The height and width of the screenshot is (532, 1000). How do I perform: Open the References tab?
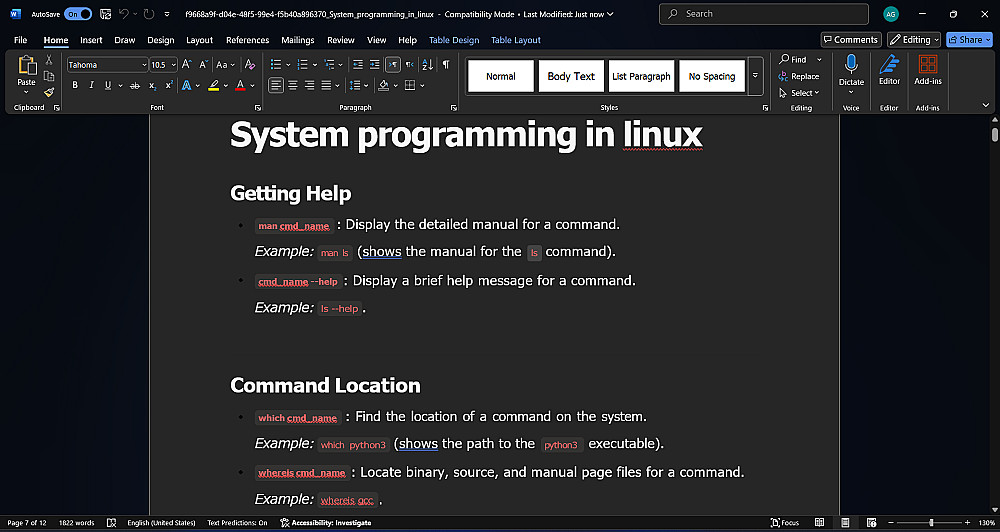pos(247,40)
